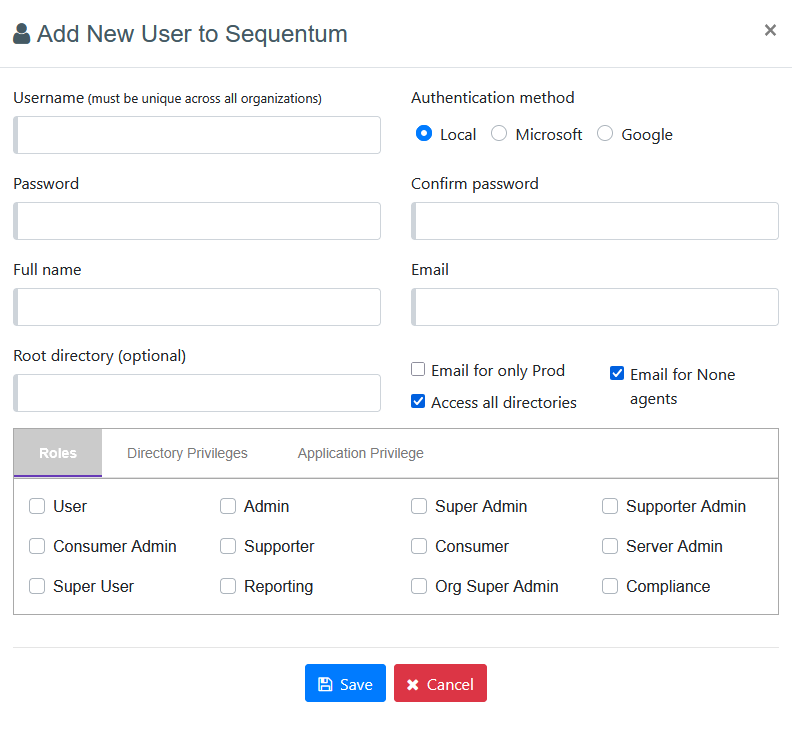Check the Super Admin role
Screen dimensions: 792x731
tap(419, 506)
